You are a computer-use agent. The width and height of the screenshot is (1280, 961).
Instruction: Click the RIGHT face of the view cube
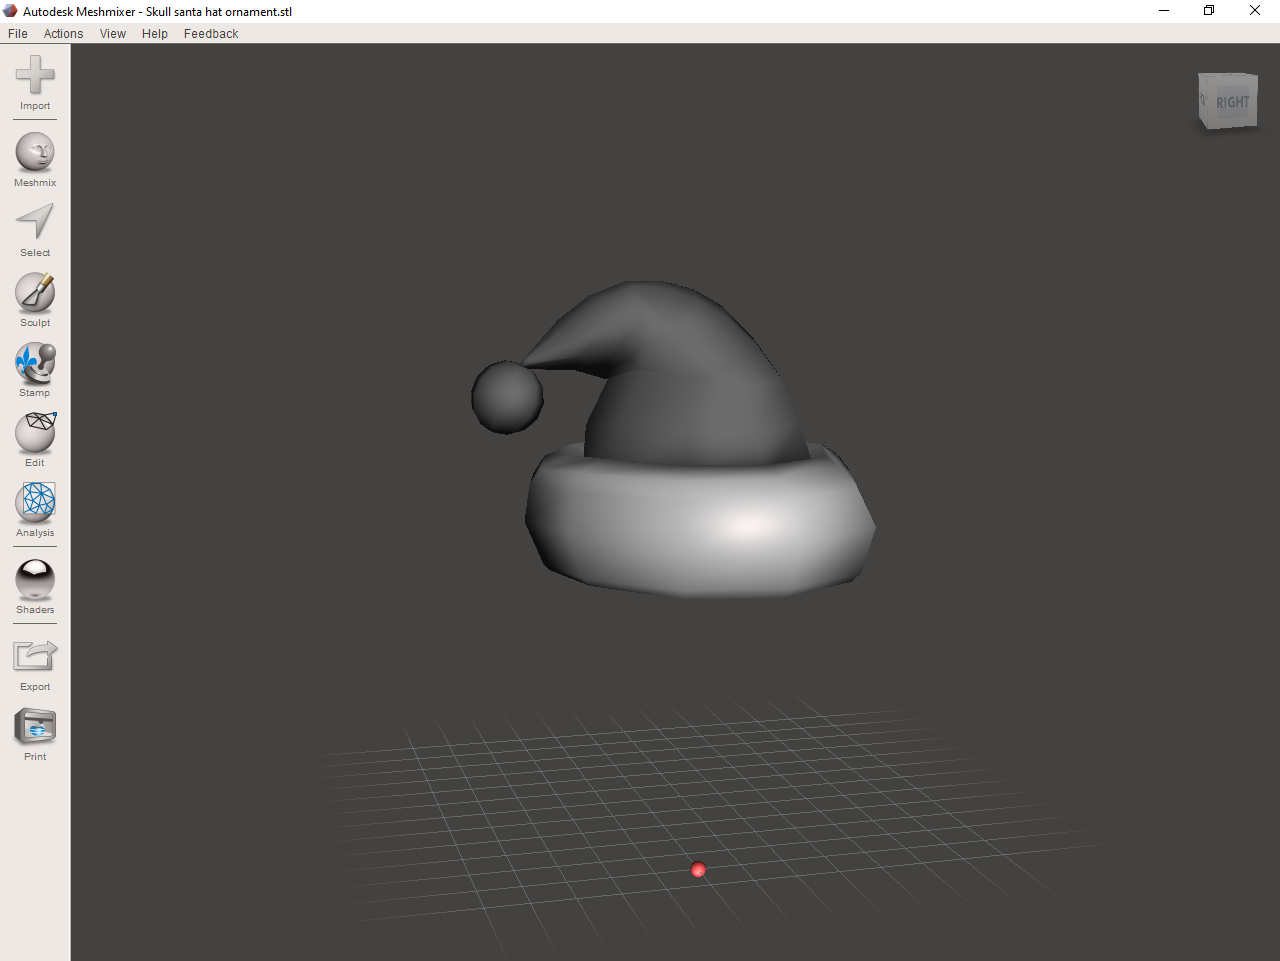tap(1231, 100)
